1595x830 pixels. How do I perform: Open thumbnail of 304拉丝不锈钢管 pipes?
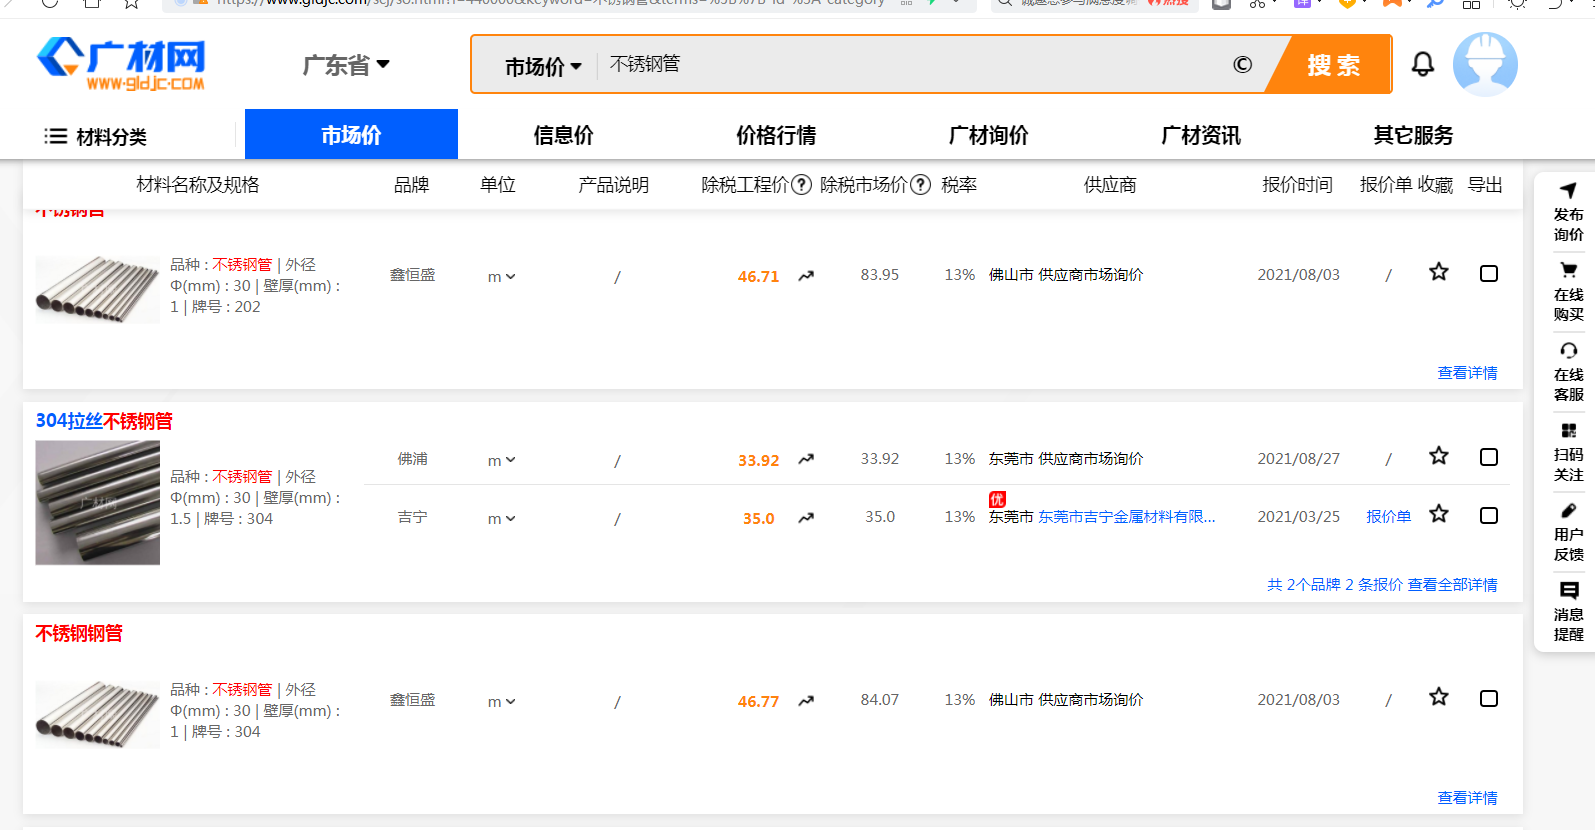pyautogui.click(x=97, y=503)
